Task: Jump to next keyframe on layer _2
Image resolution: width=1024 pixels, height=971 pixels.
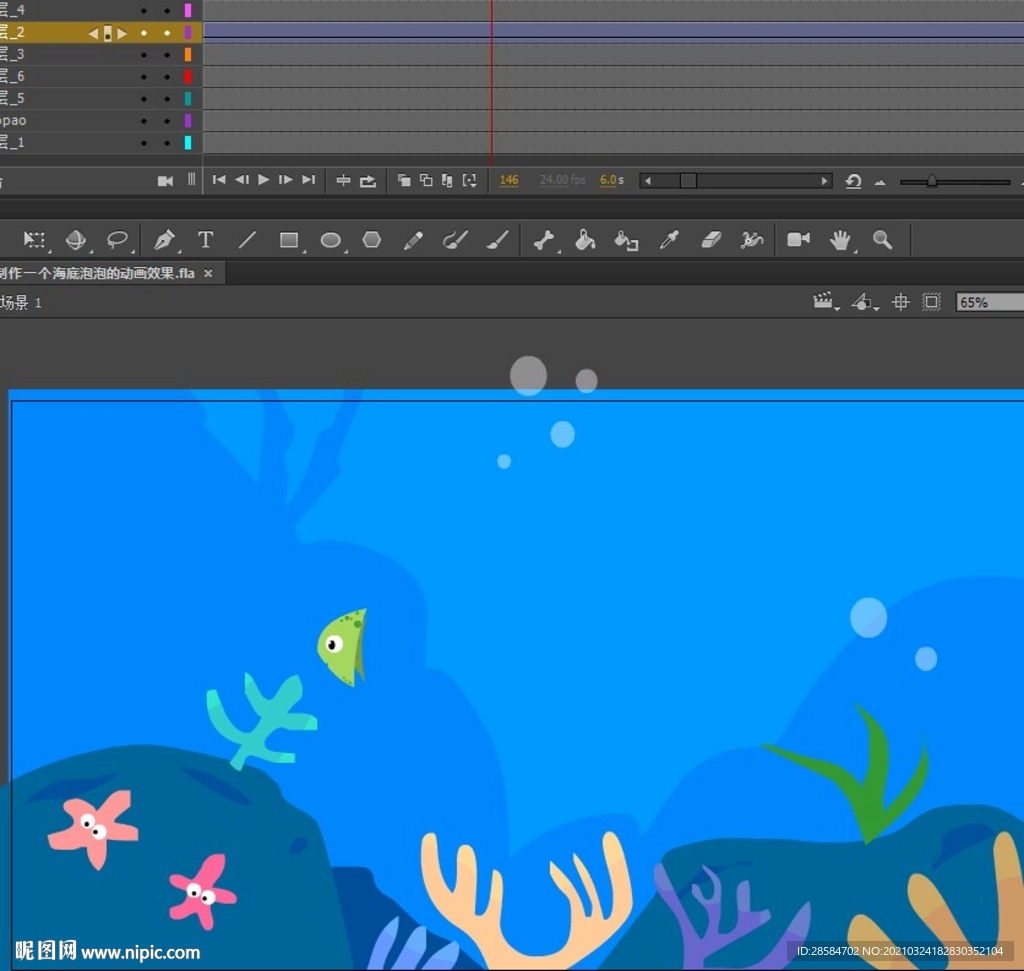Action: 122,33
